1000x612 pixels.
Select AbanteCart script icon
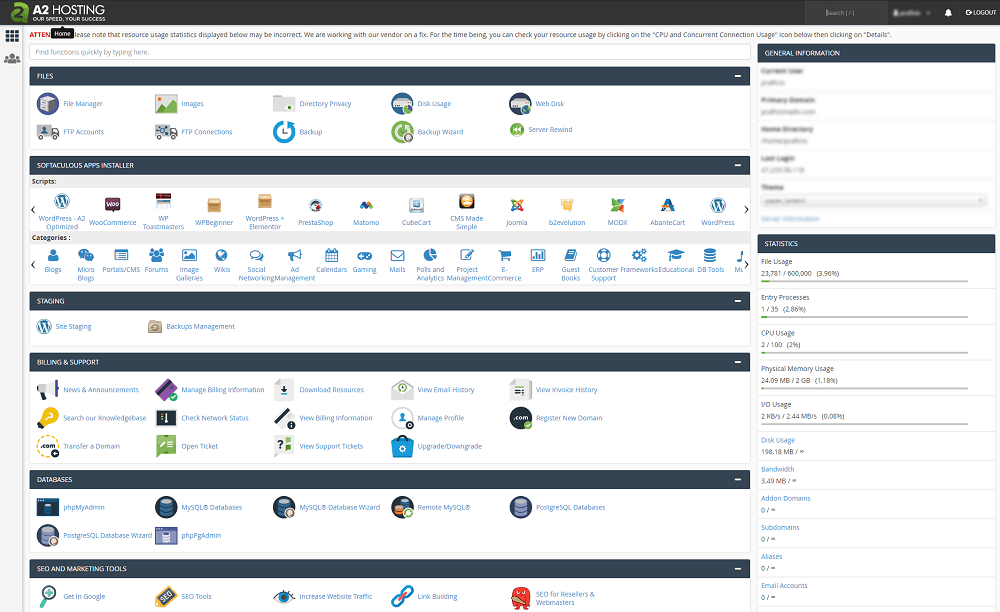668,205
